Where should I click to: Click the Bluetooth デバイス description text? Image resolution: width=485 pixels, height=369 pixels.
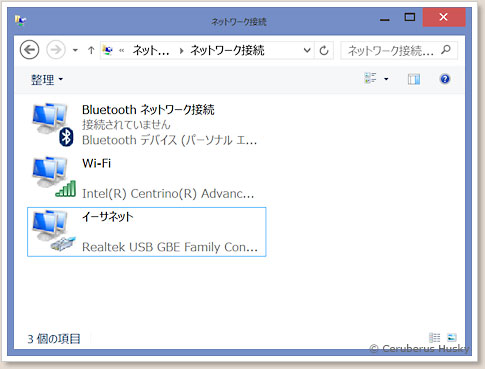tap(169, 140)
